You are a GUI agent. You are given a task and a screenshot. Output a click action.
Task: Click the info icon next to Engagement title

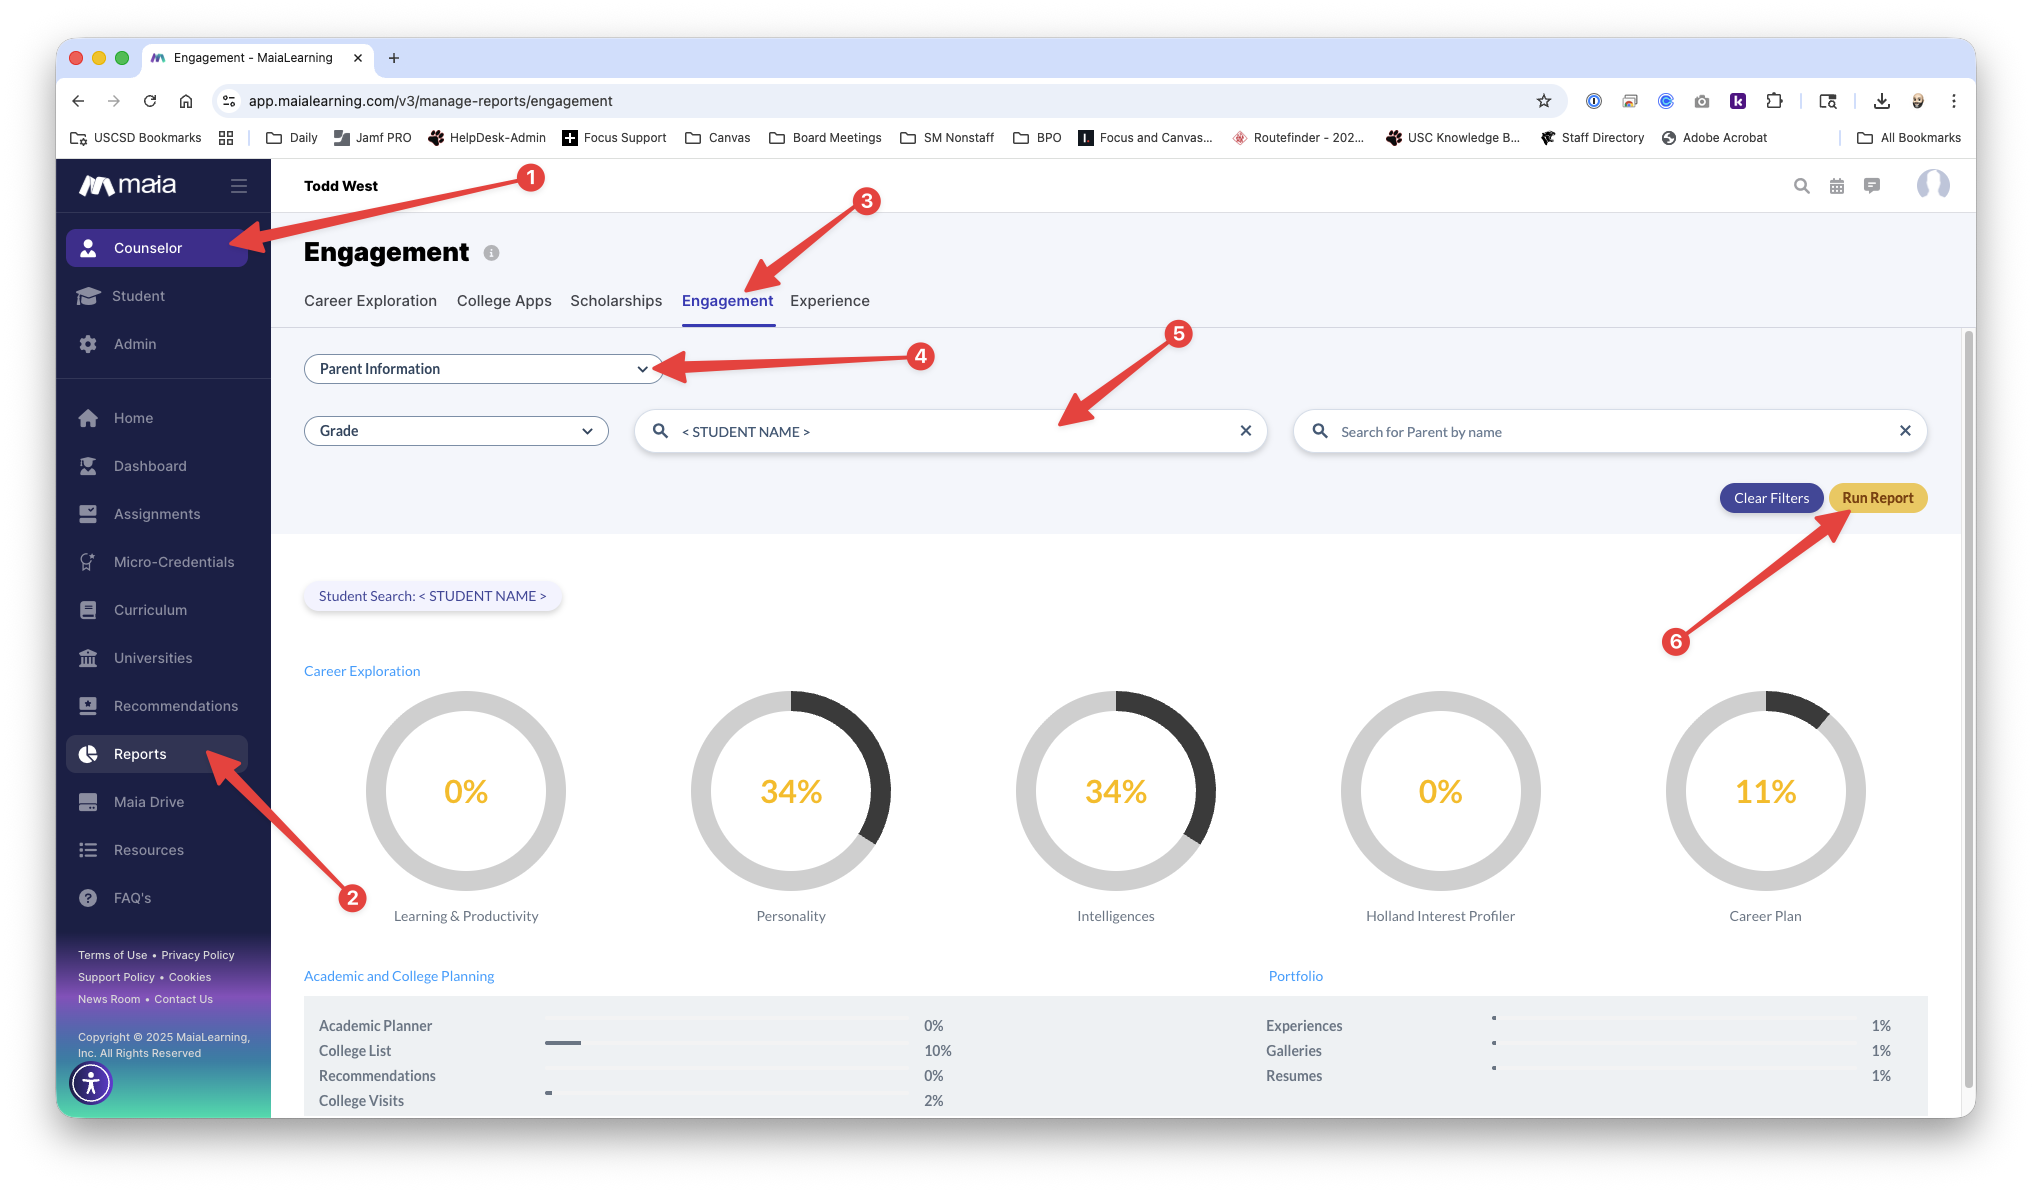tap(491, 254)
